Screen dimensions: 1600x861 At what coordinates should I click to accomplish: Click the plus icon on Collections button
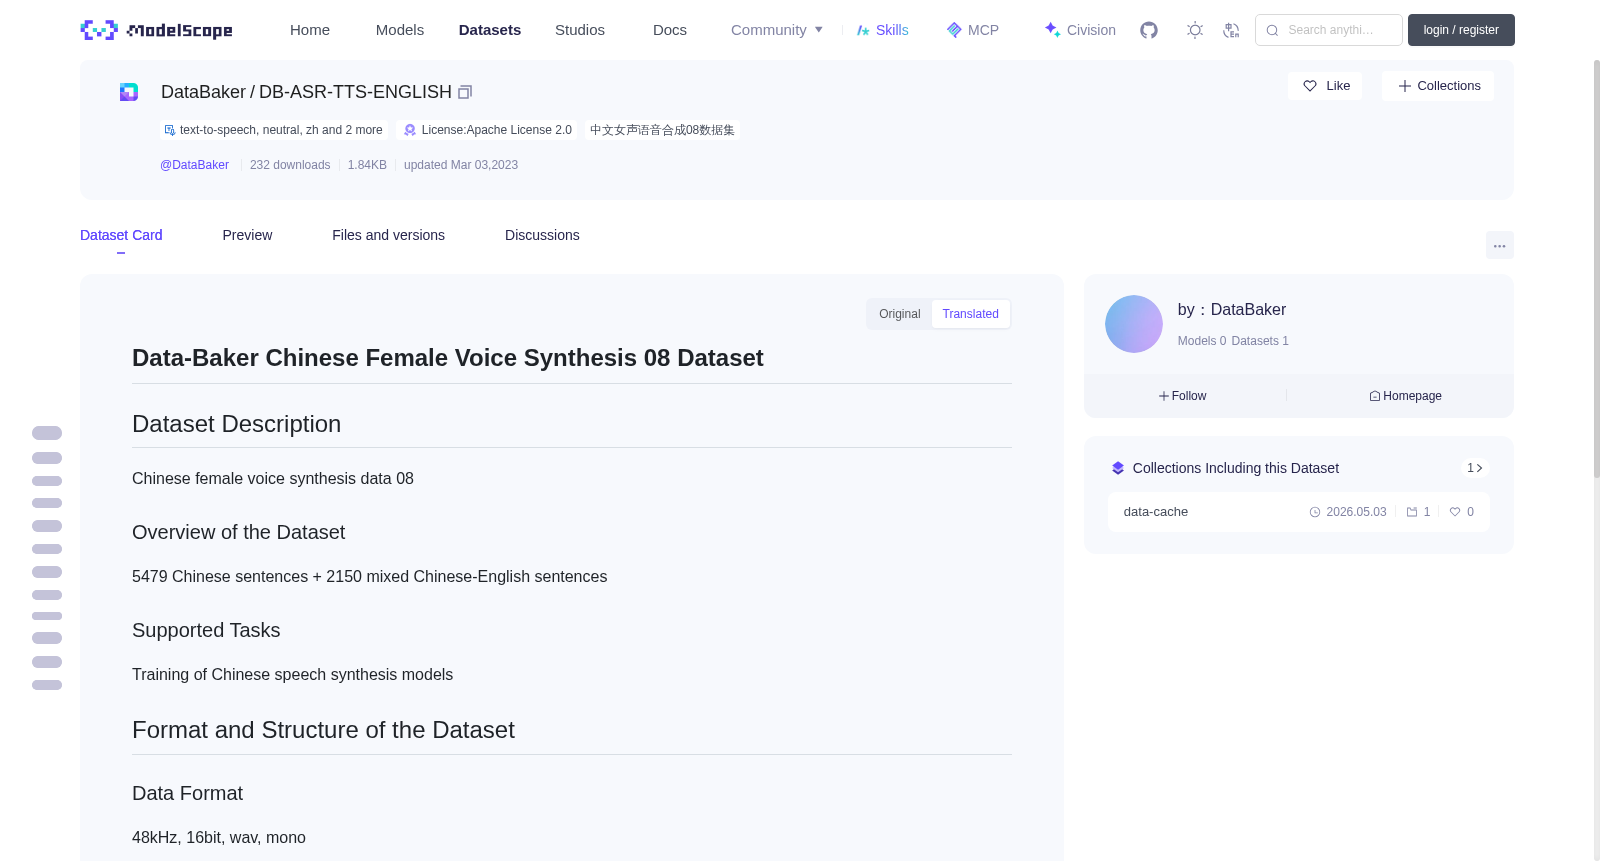point(1404,86)
